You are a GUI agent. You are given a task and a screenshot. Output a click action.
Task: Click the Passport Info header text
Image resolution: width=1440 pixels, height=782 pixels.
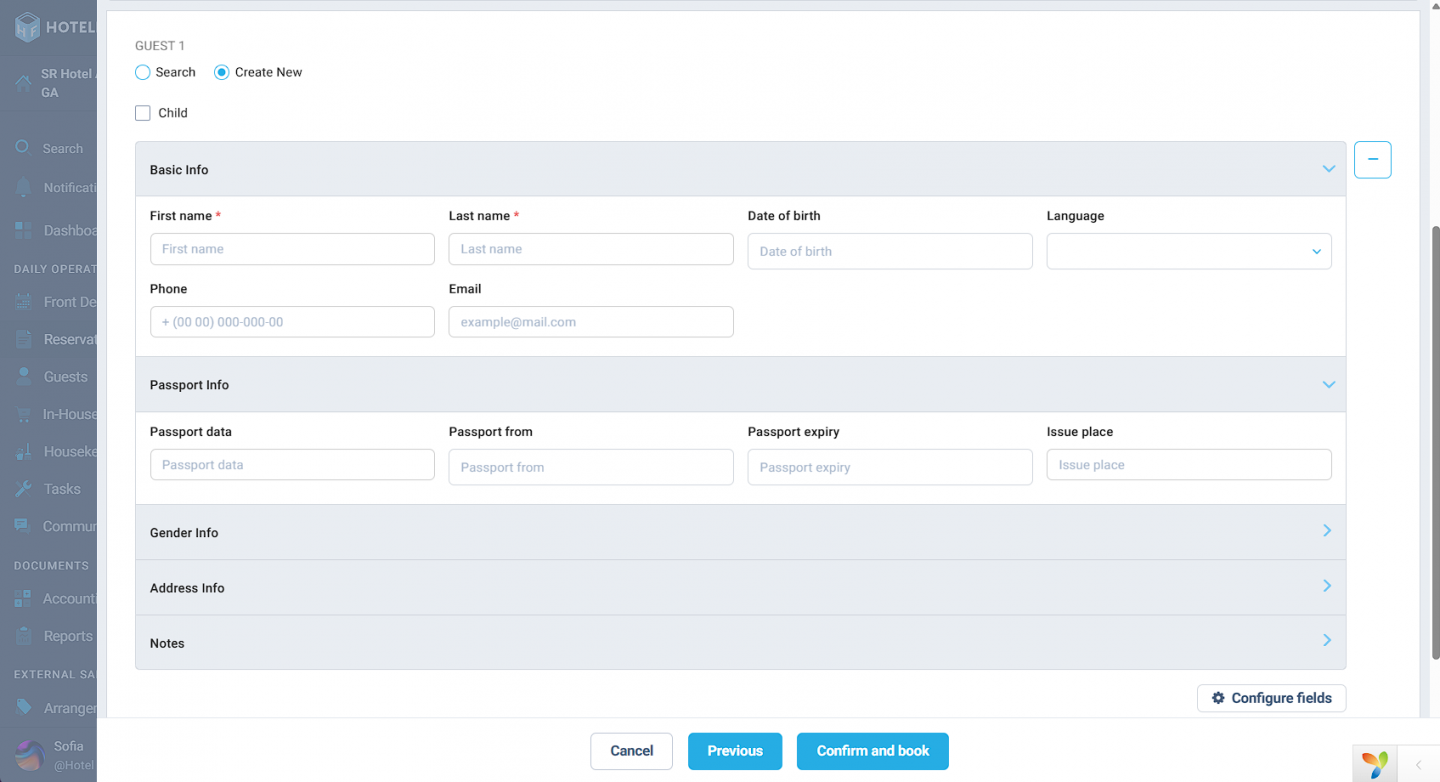[189, 385]
